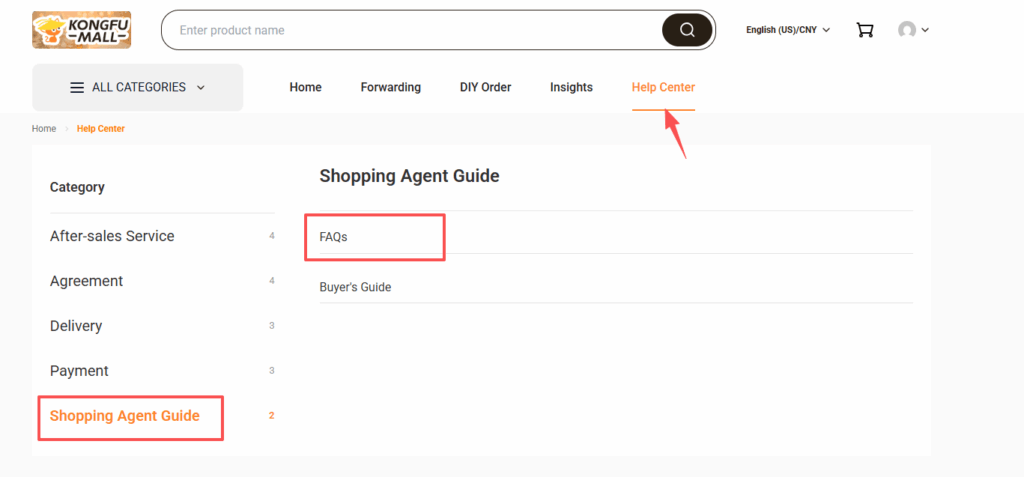Select the DIY Order nav tab
The image size is (1024, 477).
point(485,88)
